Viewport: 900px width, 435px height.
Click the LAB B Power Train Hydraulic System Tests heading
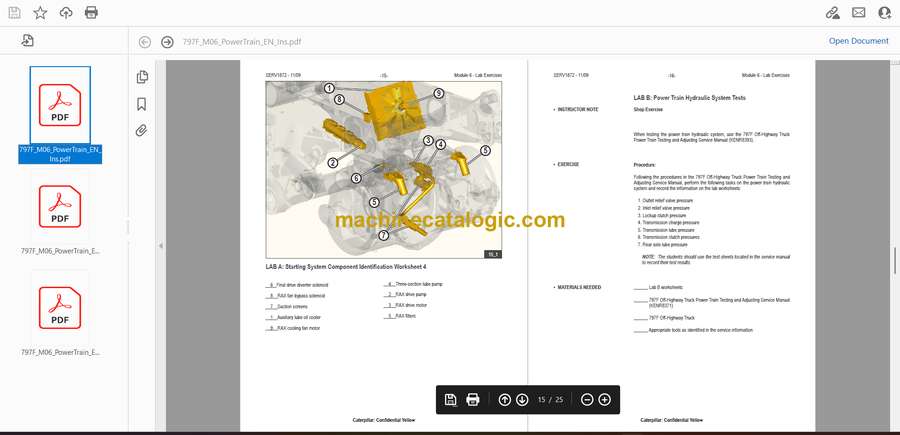point(689,98)
